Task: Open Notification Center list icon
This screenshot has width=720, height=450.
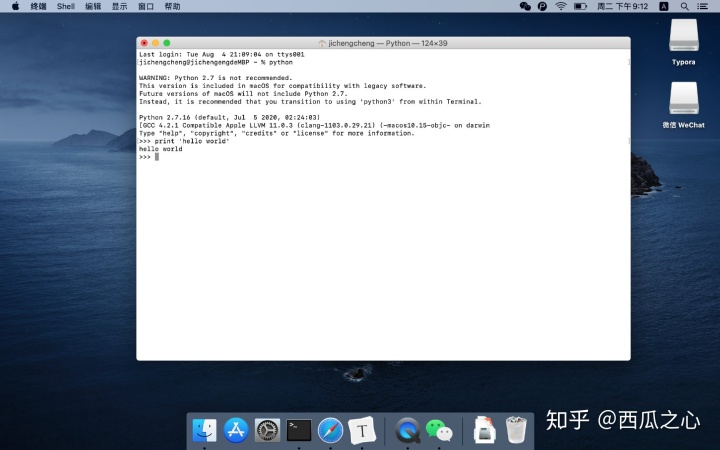Action: coord(703,6)
